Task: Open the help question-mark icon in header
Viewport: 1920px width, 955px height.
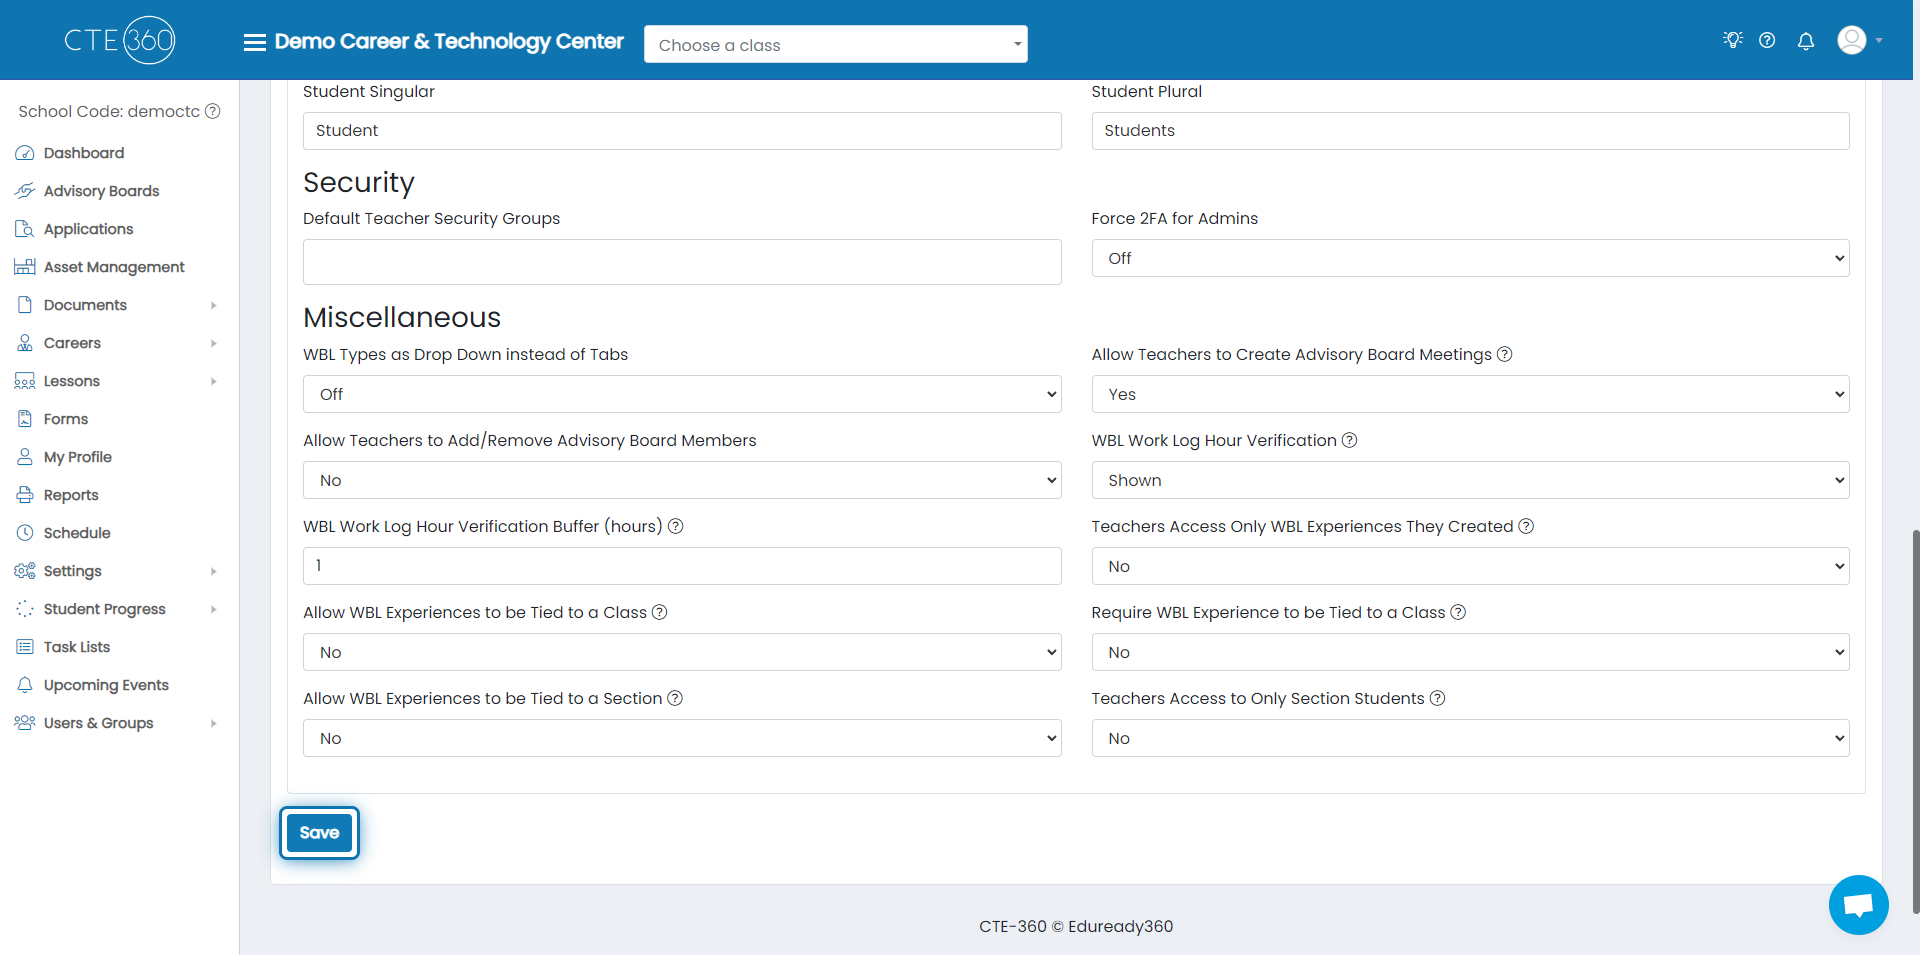Action: coord(1767,40)
